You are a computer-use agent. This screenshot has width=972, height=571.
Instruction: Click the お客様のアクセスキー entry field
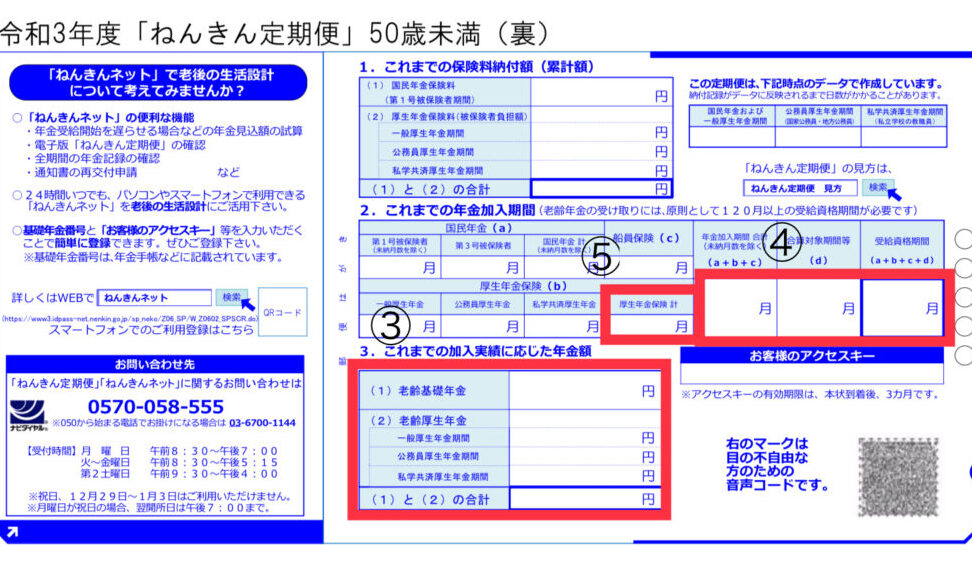click(812, 375)
